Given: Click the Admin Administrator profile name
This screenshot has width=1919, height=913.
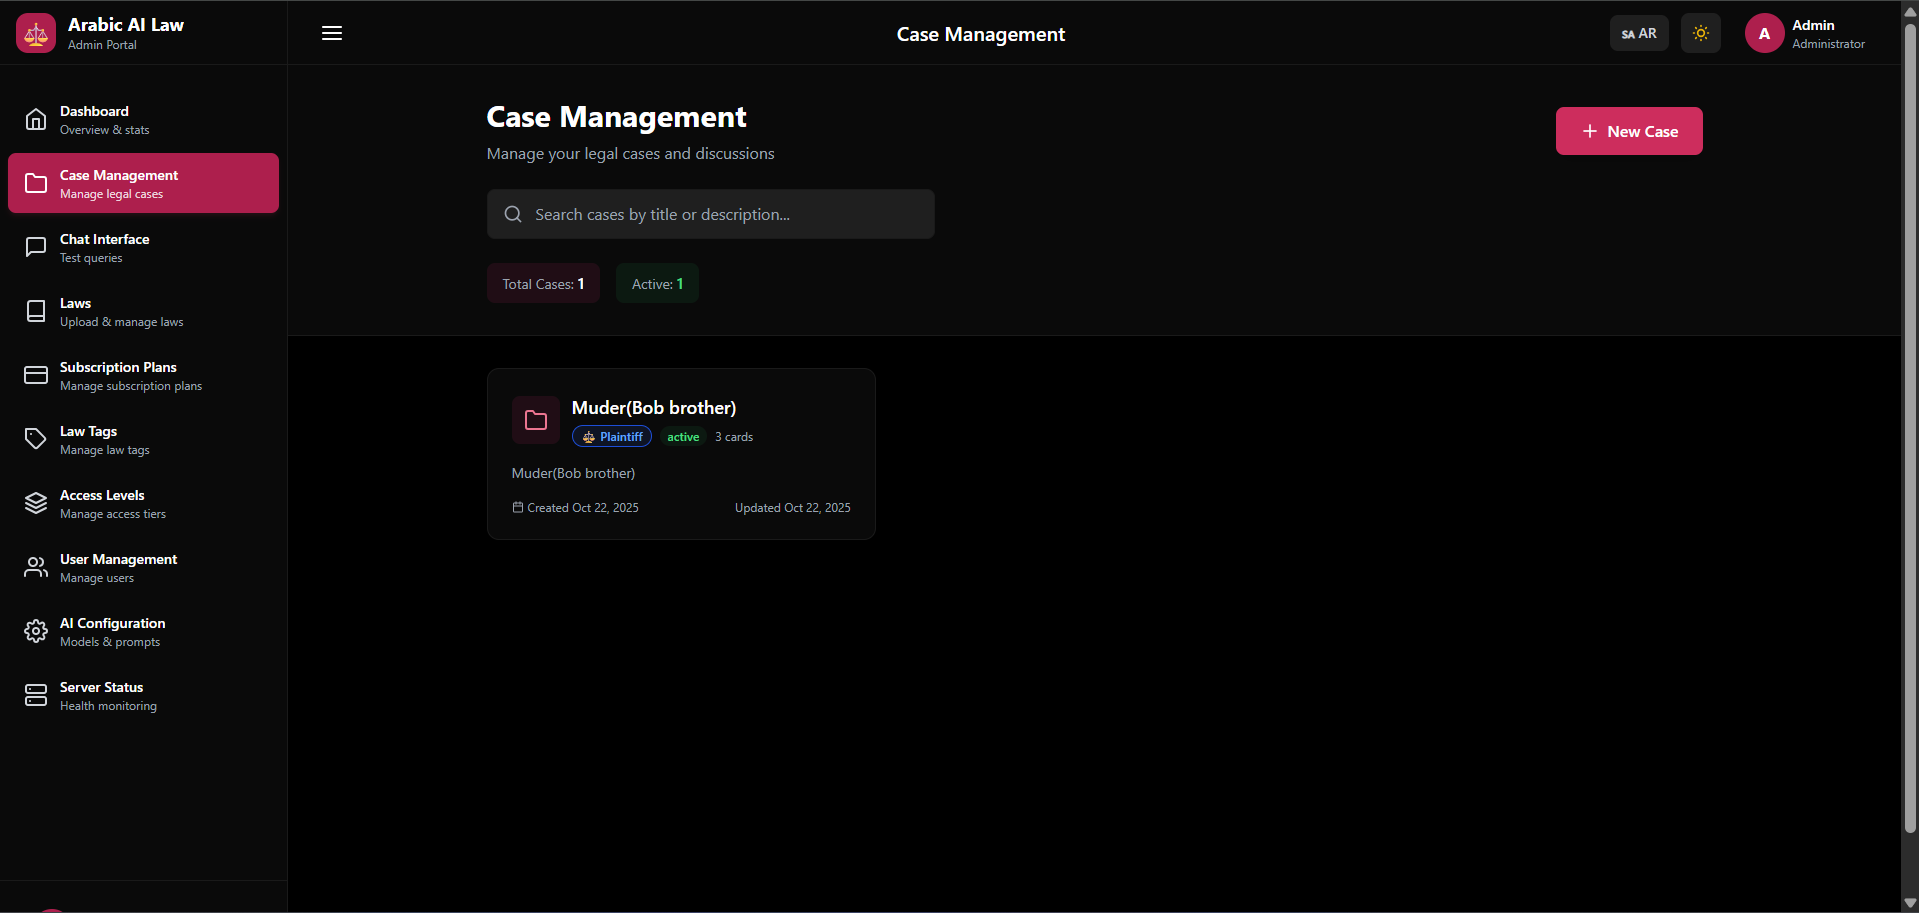Looking at the screenshot, I should (x=1828, y=34).
